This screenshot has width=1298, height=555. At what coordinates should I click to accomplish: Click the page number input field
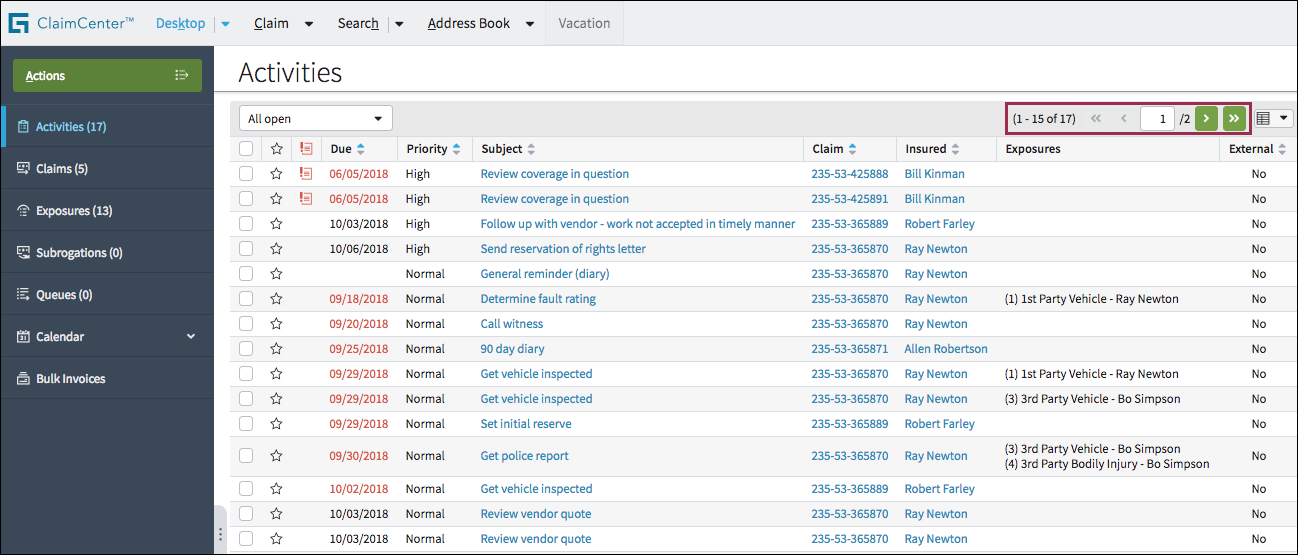(x=1157, y=119)
